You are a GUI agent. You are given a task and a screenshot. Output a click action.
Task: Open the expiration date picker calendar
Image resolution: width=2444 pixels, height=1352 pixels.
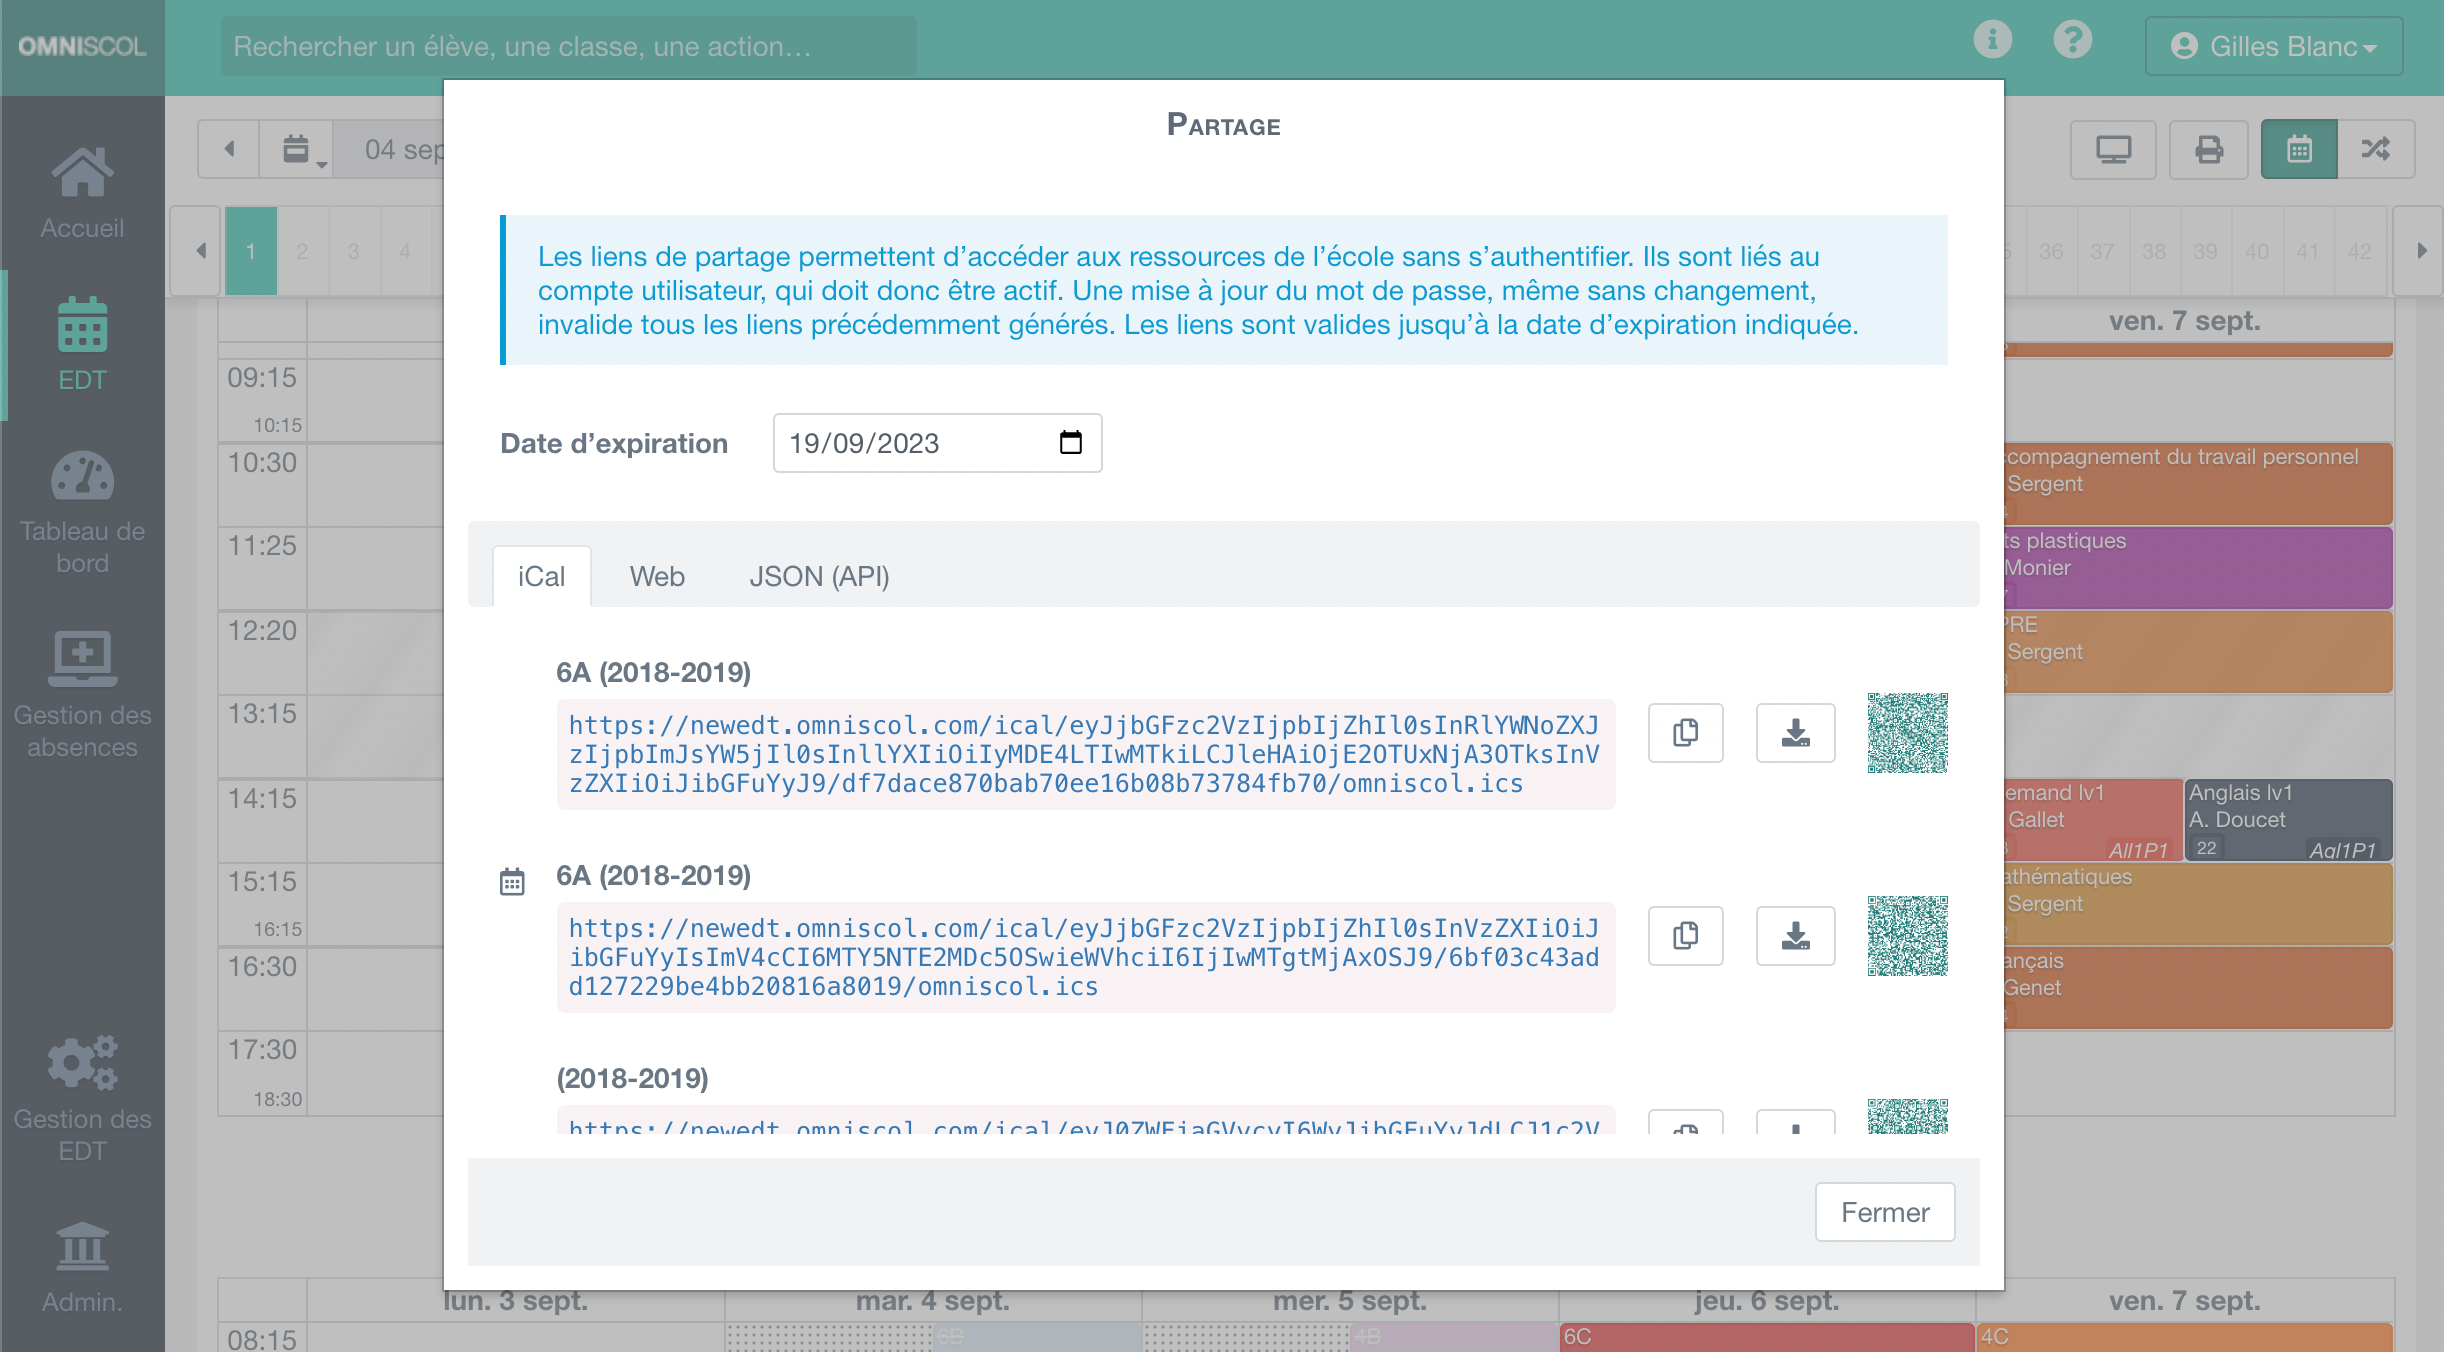1071,443
